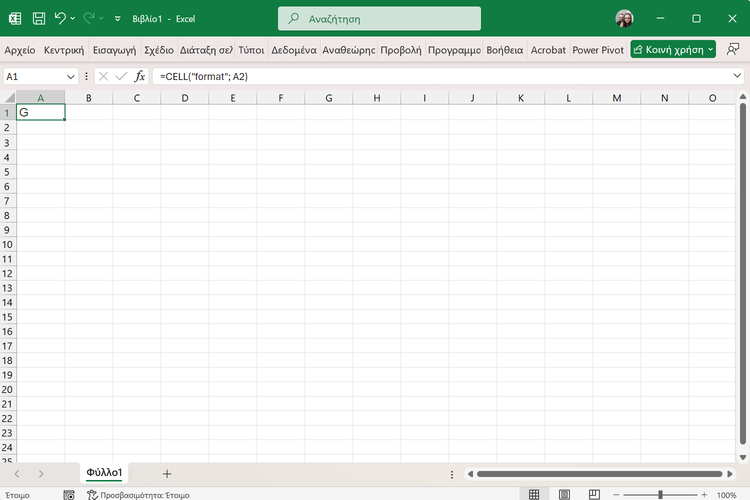Open the user account profile picture
750x500 pixels.
pyautogui.click(x=624, y=18)
